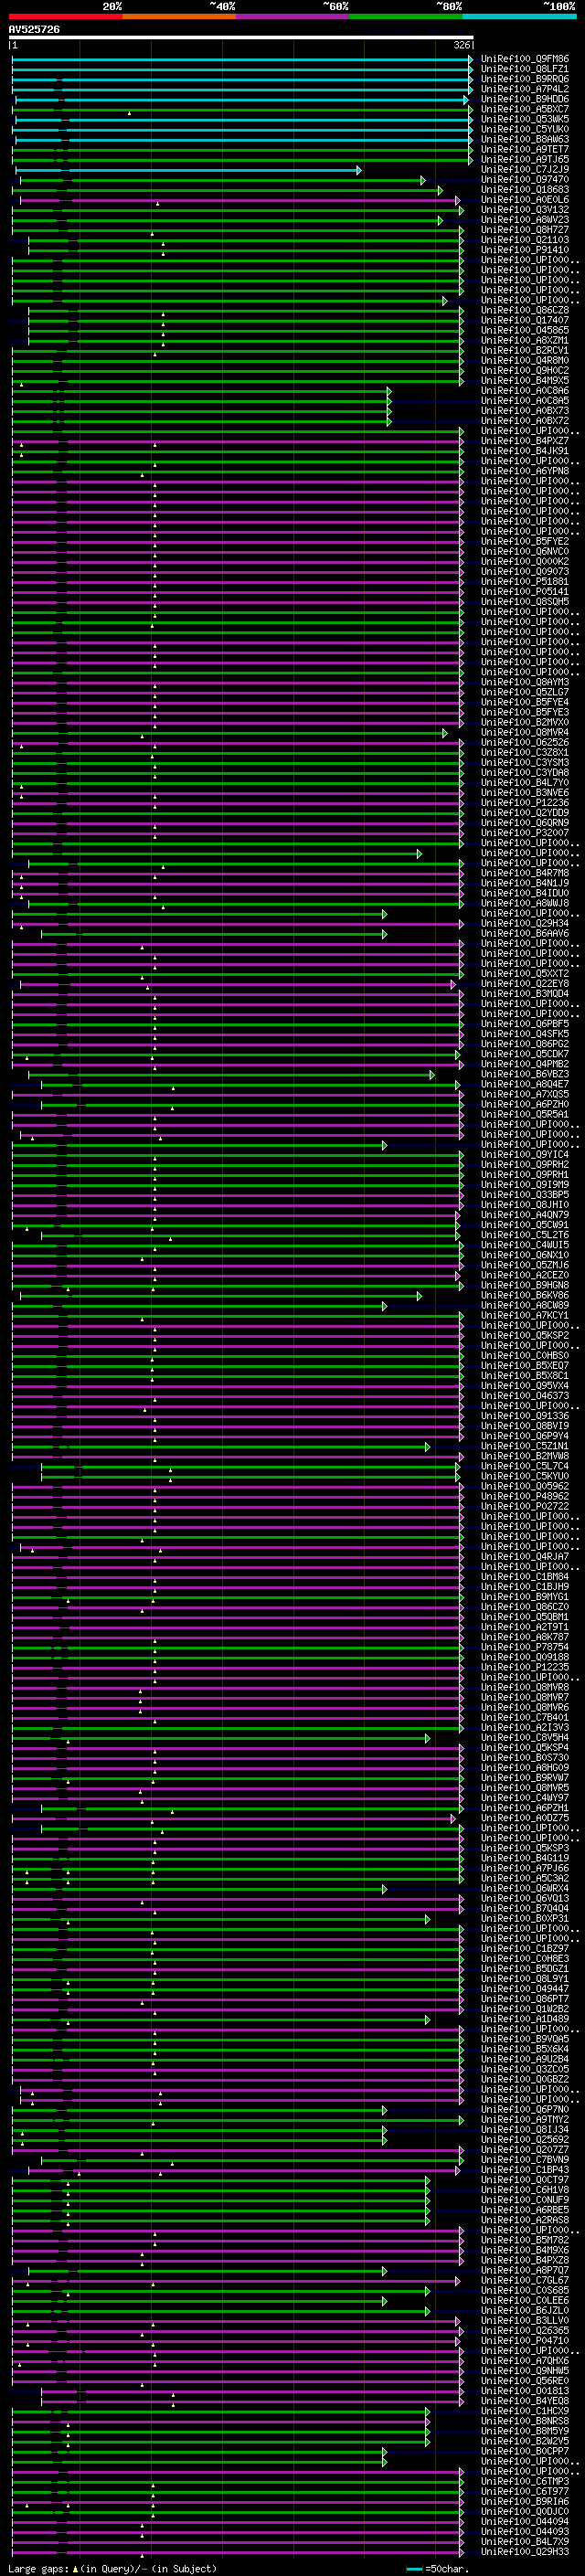Click the UniRef100_Q8H727 label

(x=524, y=230)
